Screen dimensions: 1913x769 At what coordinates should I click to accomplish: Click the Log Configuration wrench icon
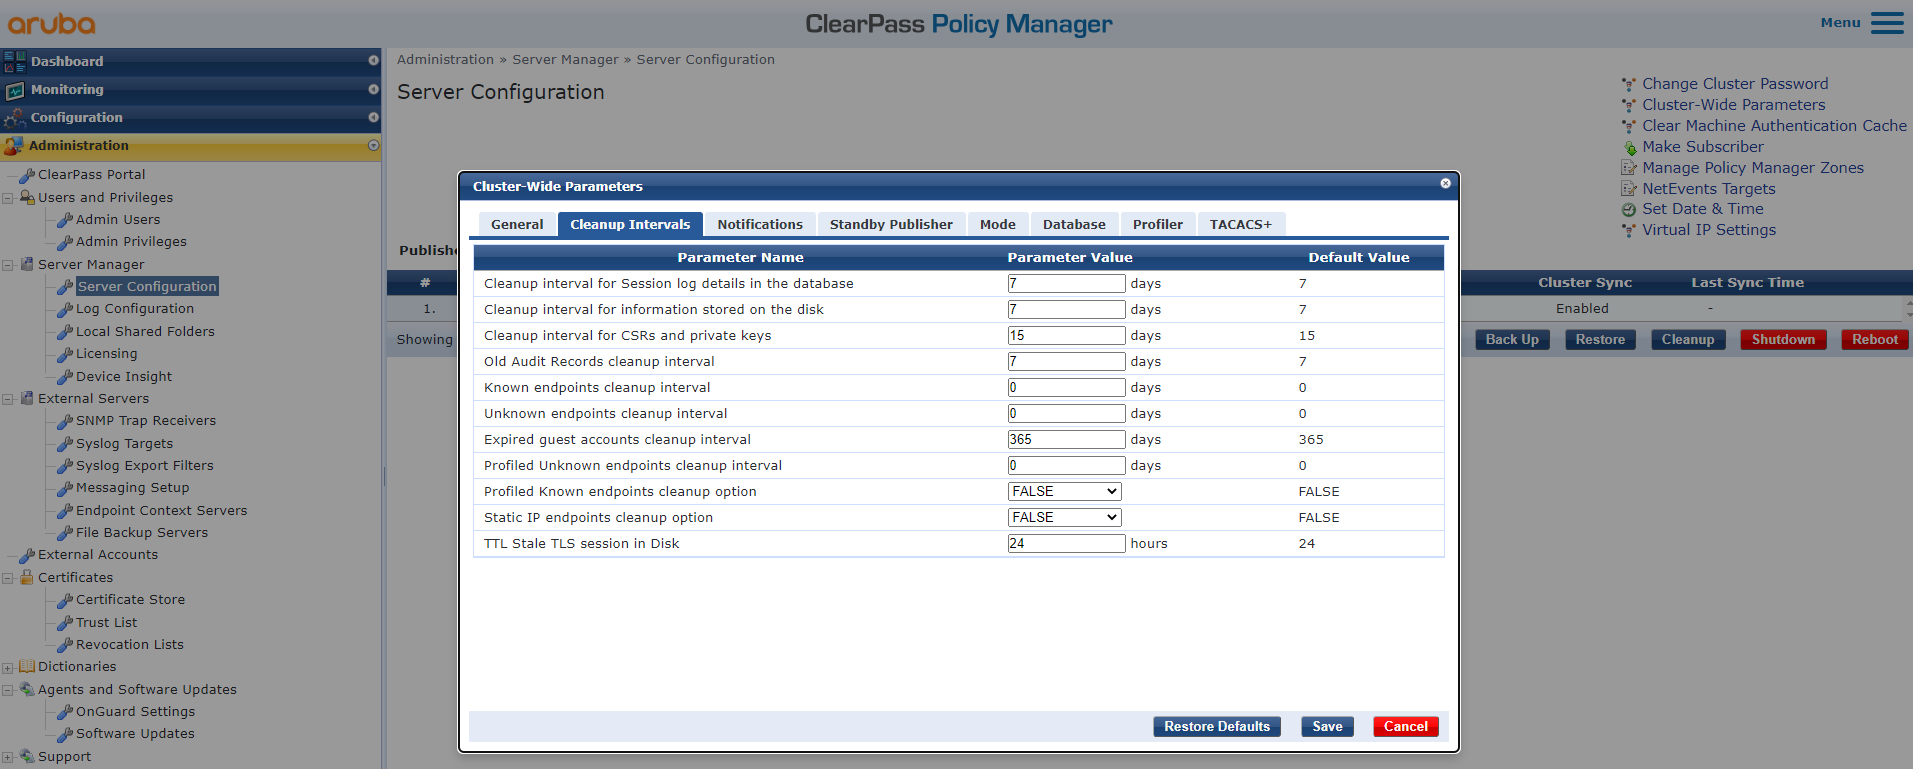[x=65, y=309]
